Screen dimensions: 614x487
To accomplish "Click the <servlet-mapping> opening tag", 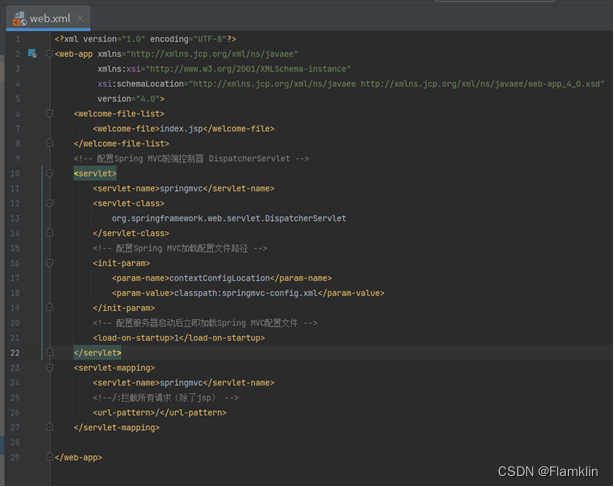I will 114,368.
